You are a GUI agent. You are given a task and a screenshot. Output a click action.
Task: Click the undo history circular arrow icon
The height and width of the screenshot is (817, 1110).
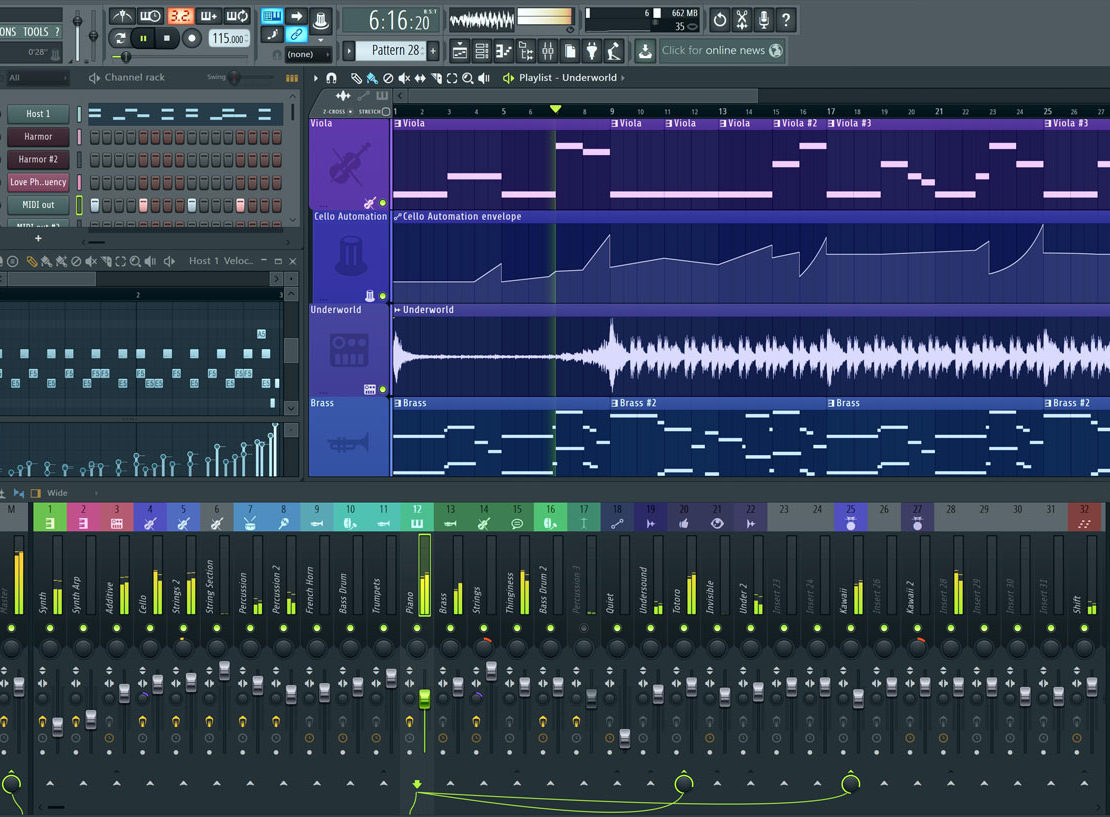click(x=720, y=19)
